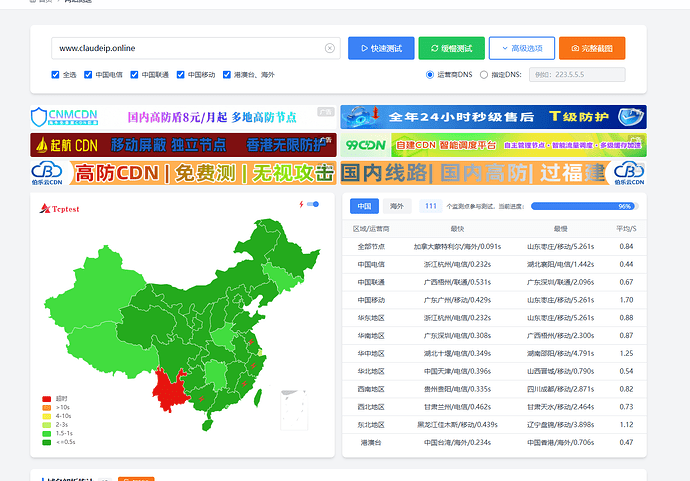Select the 华南地区 row label
690x481 pixels.
(x=371, y=336)
